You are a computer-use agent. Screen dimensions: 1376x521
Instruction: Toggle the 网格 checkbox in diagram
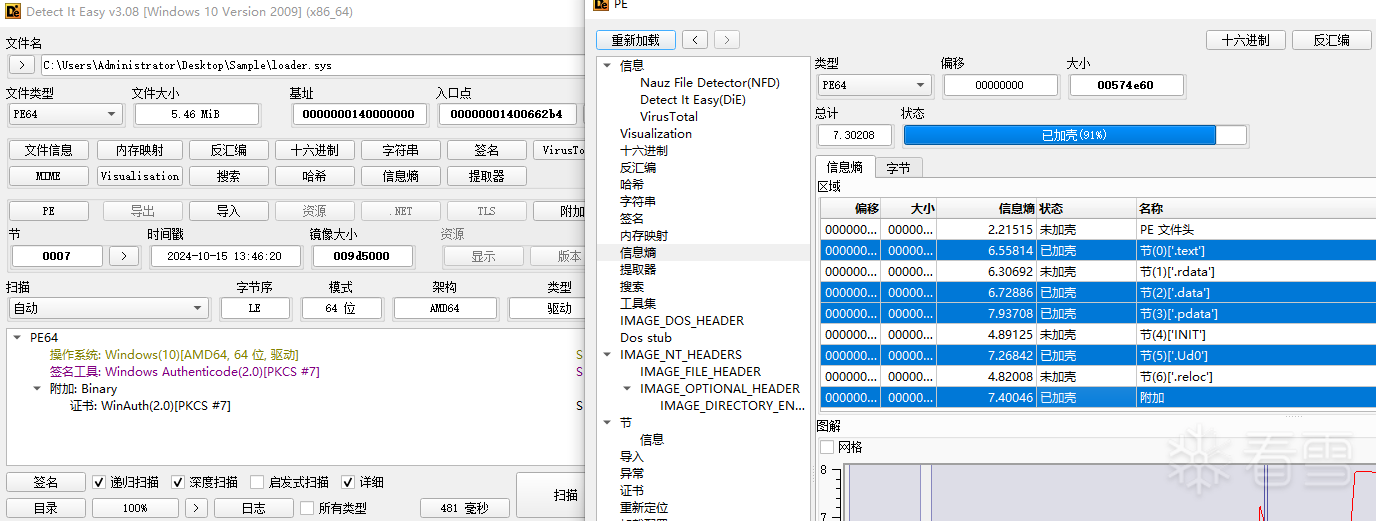[x=826, y=447]
